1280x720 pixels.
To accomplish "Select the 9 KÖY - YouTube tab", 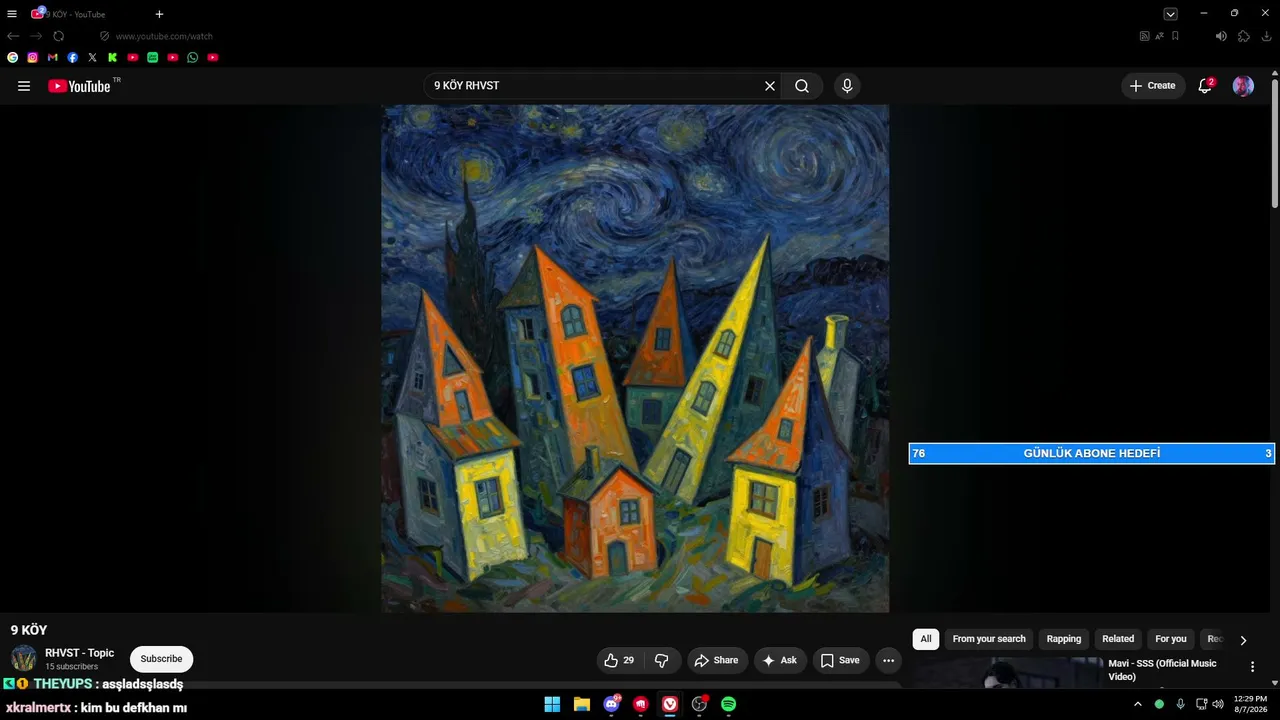I will (75, 14).
